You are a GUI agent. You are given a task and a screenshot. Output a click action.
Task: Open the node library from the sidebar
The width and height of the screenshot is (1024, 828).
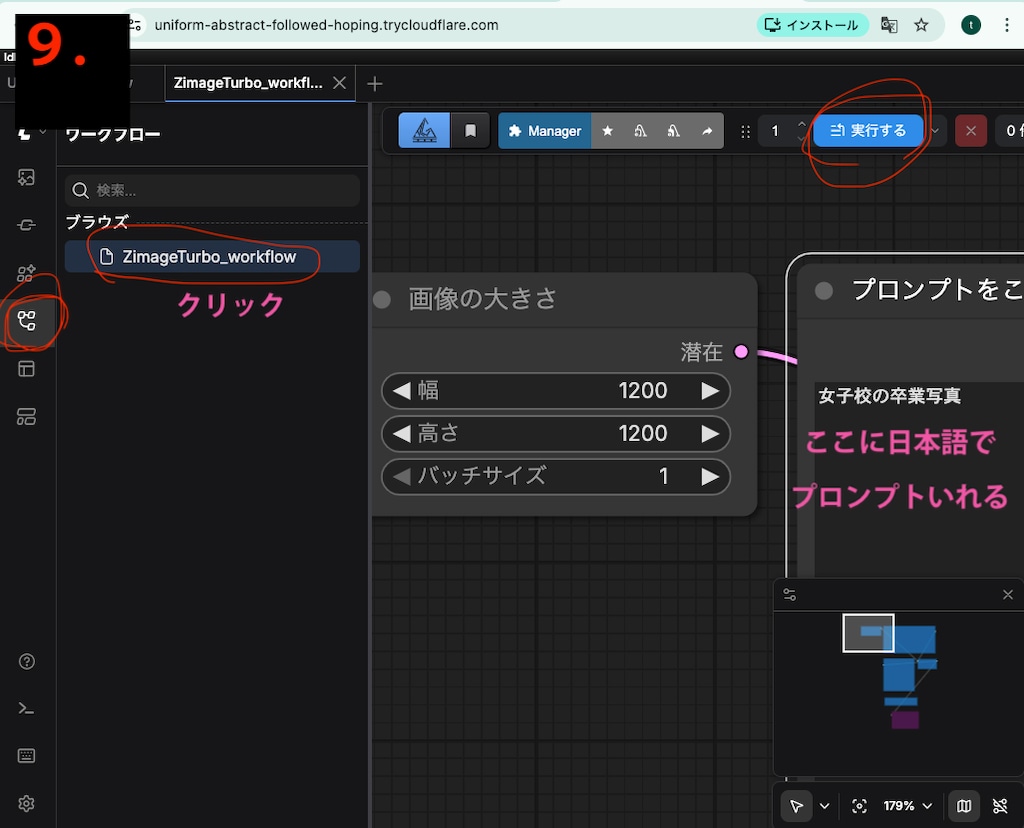27,272
